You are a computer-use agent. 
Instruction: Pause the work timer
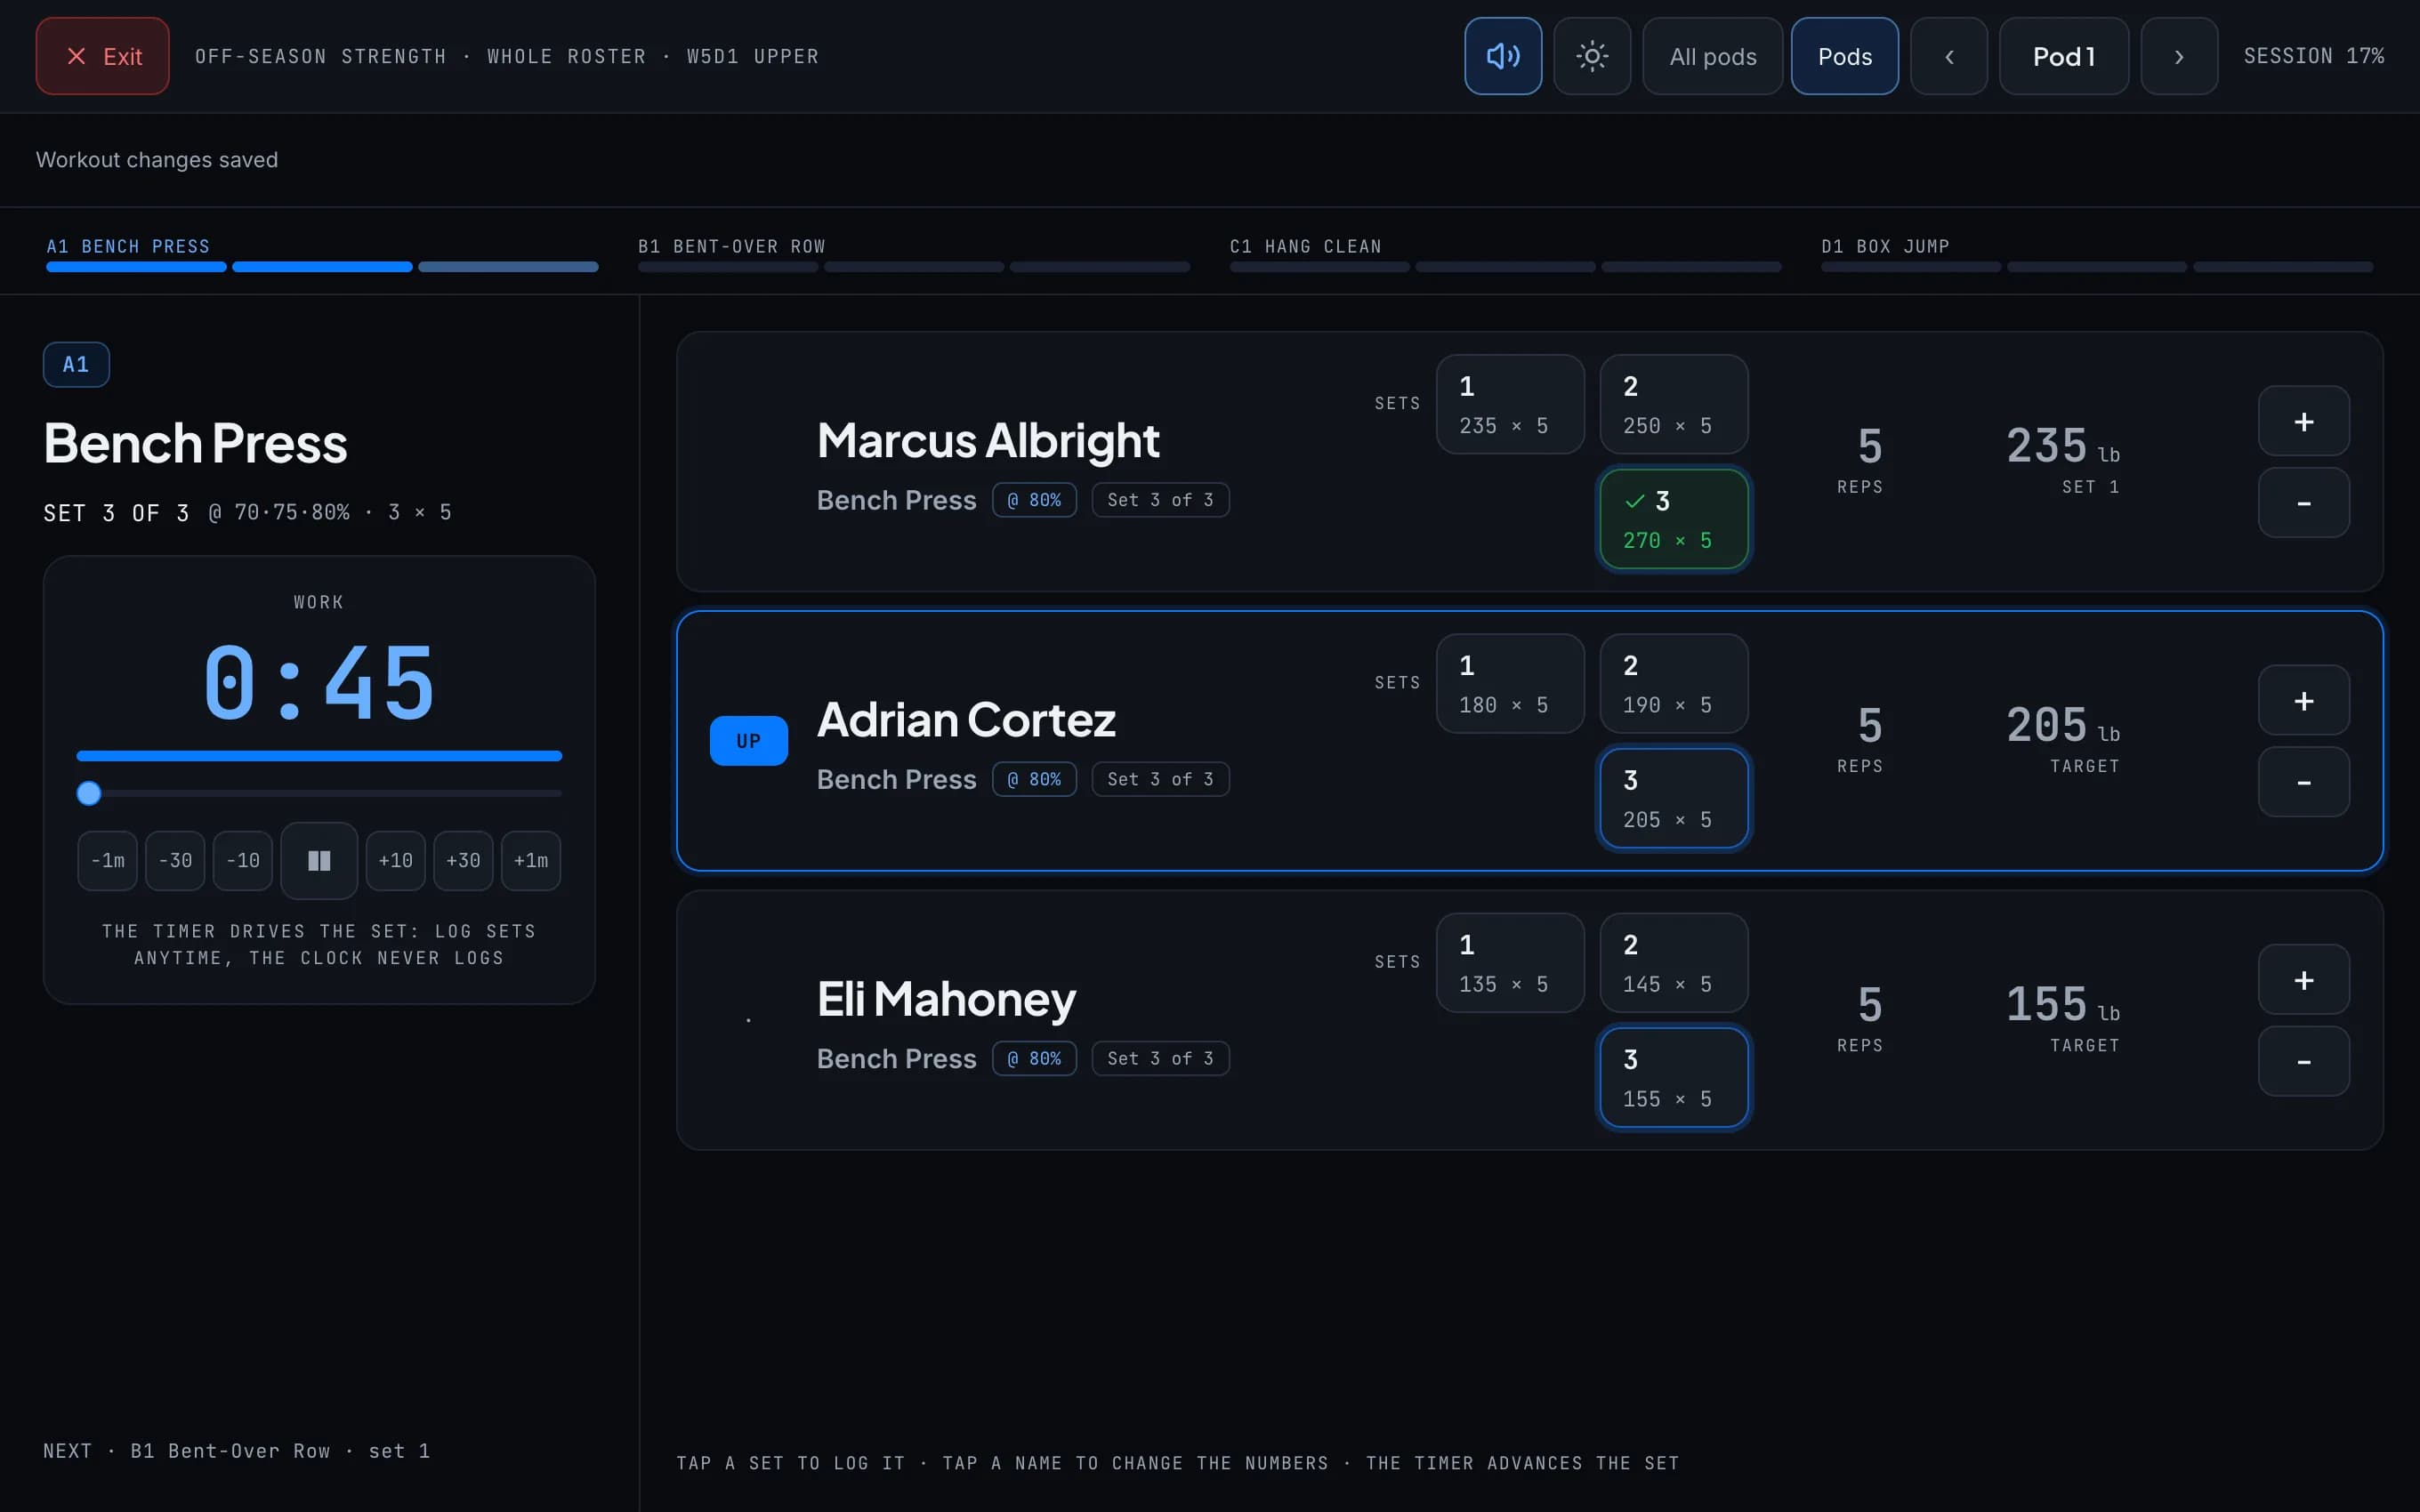tap(319, 860)
